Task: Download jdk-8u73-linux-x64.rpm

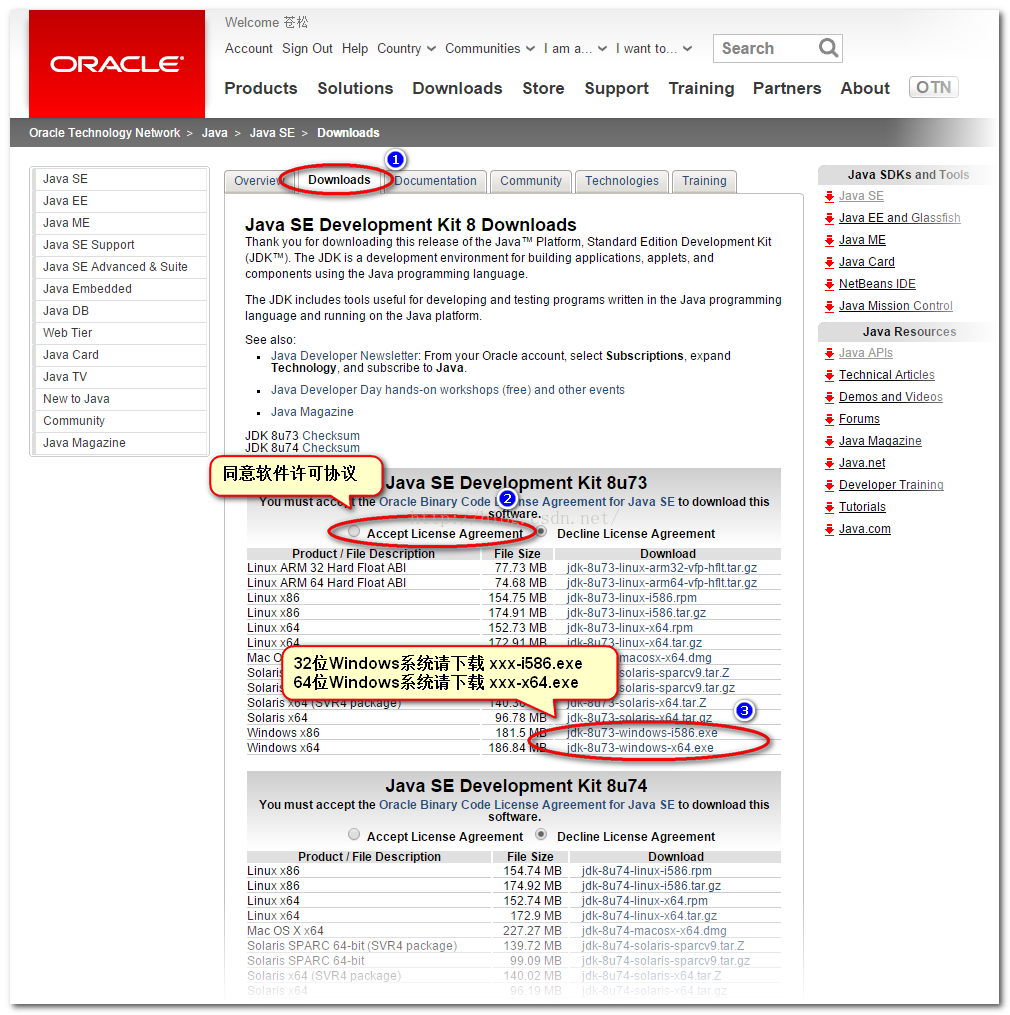Action: tap(629, 628)
